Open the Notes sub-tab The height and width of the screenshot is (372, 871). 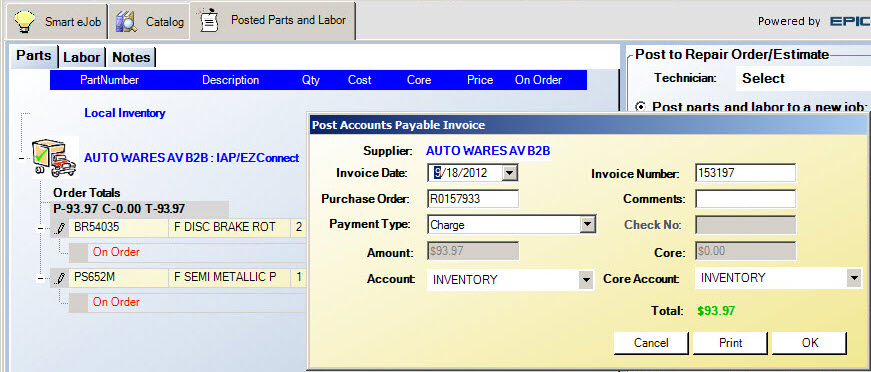131,57
